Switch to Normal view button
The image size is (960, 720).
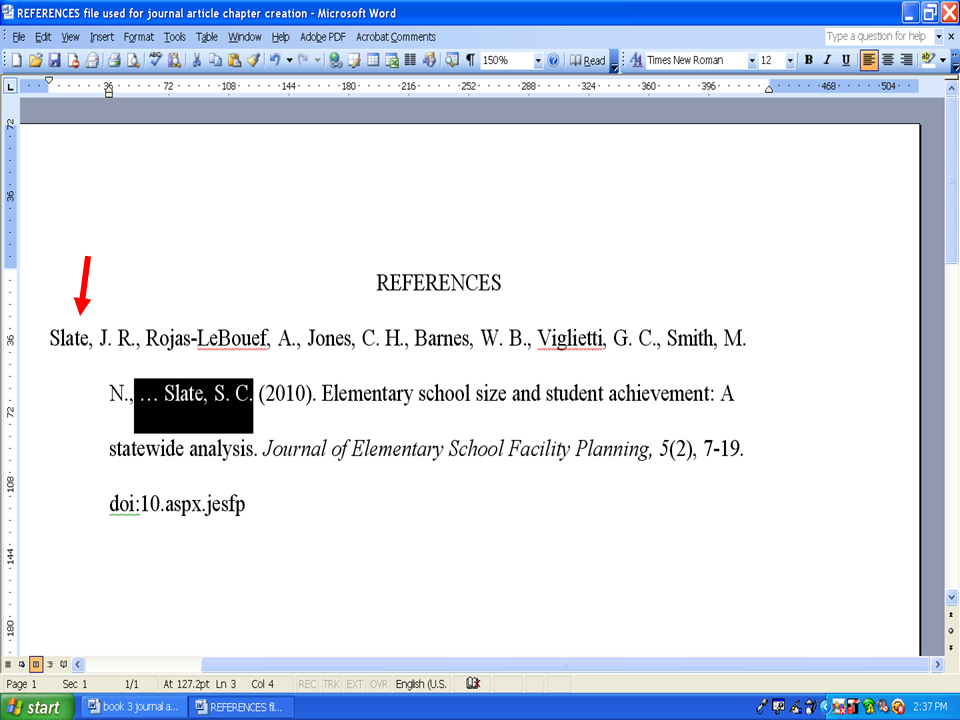click(x=8, y=664)
